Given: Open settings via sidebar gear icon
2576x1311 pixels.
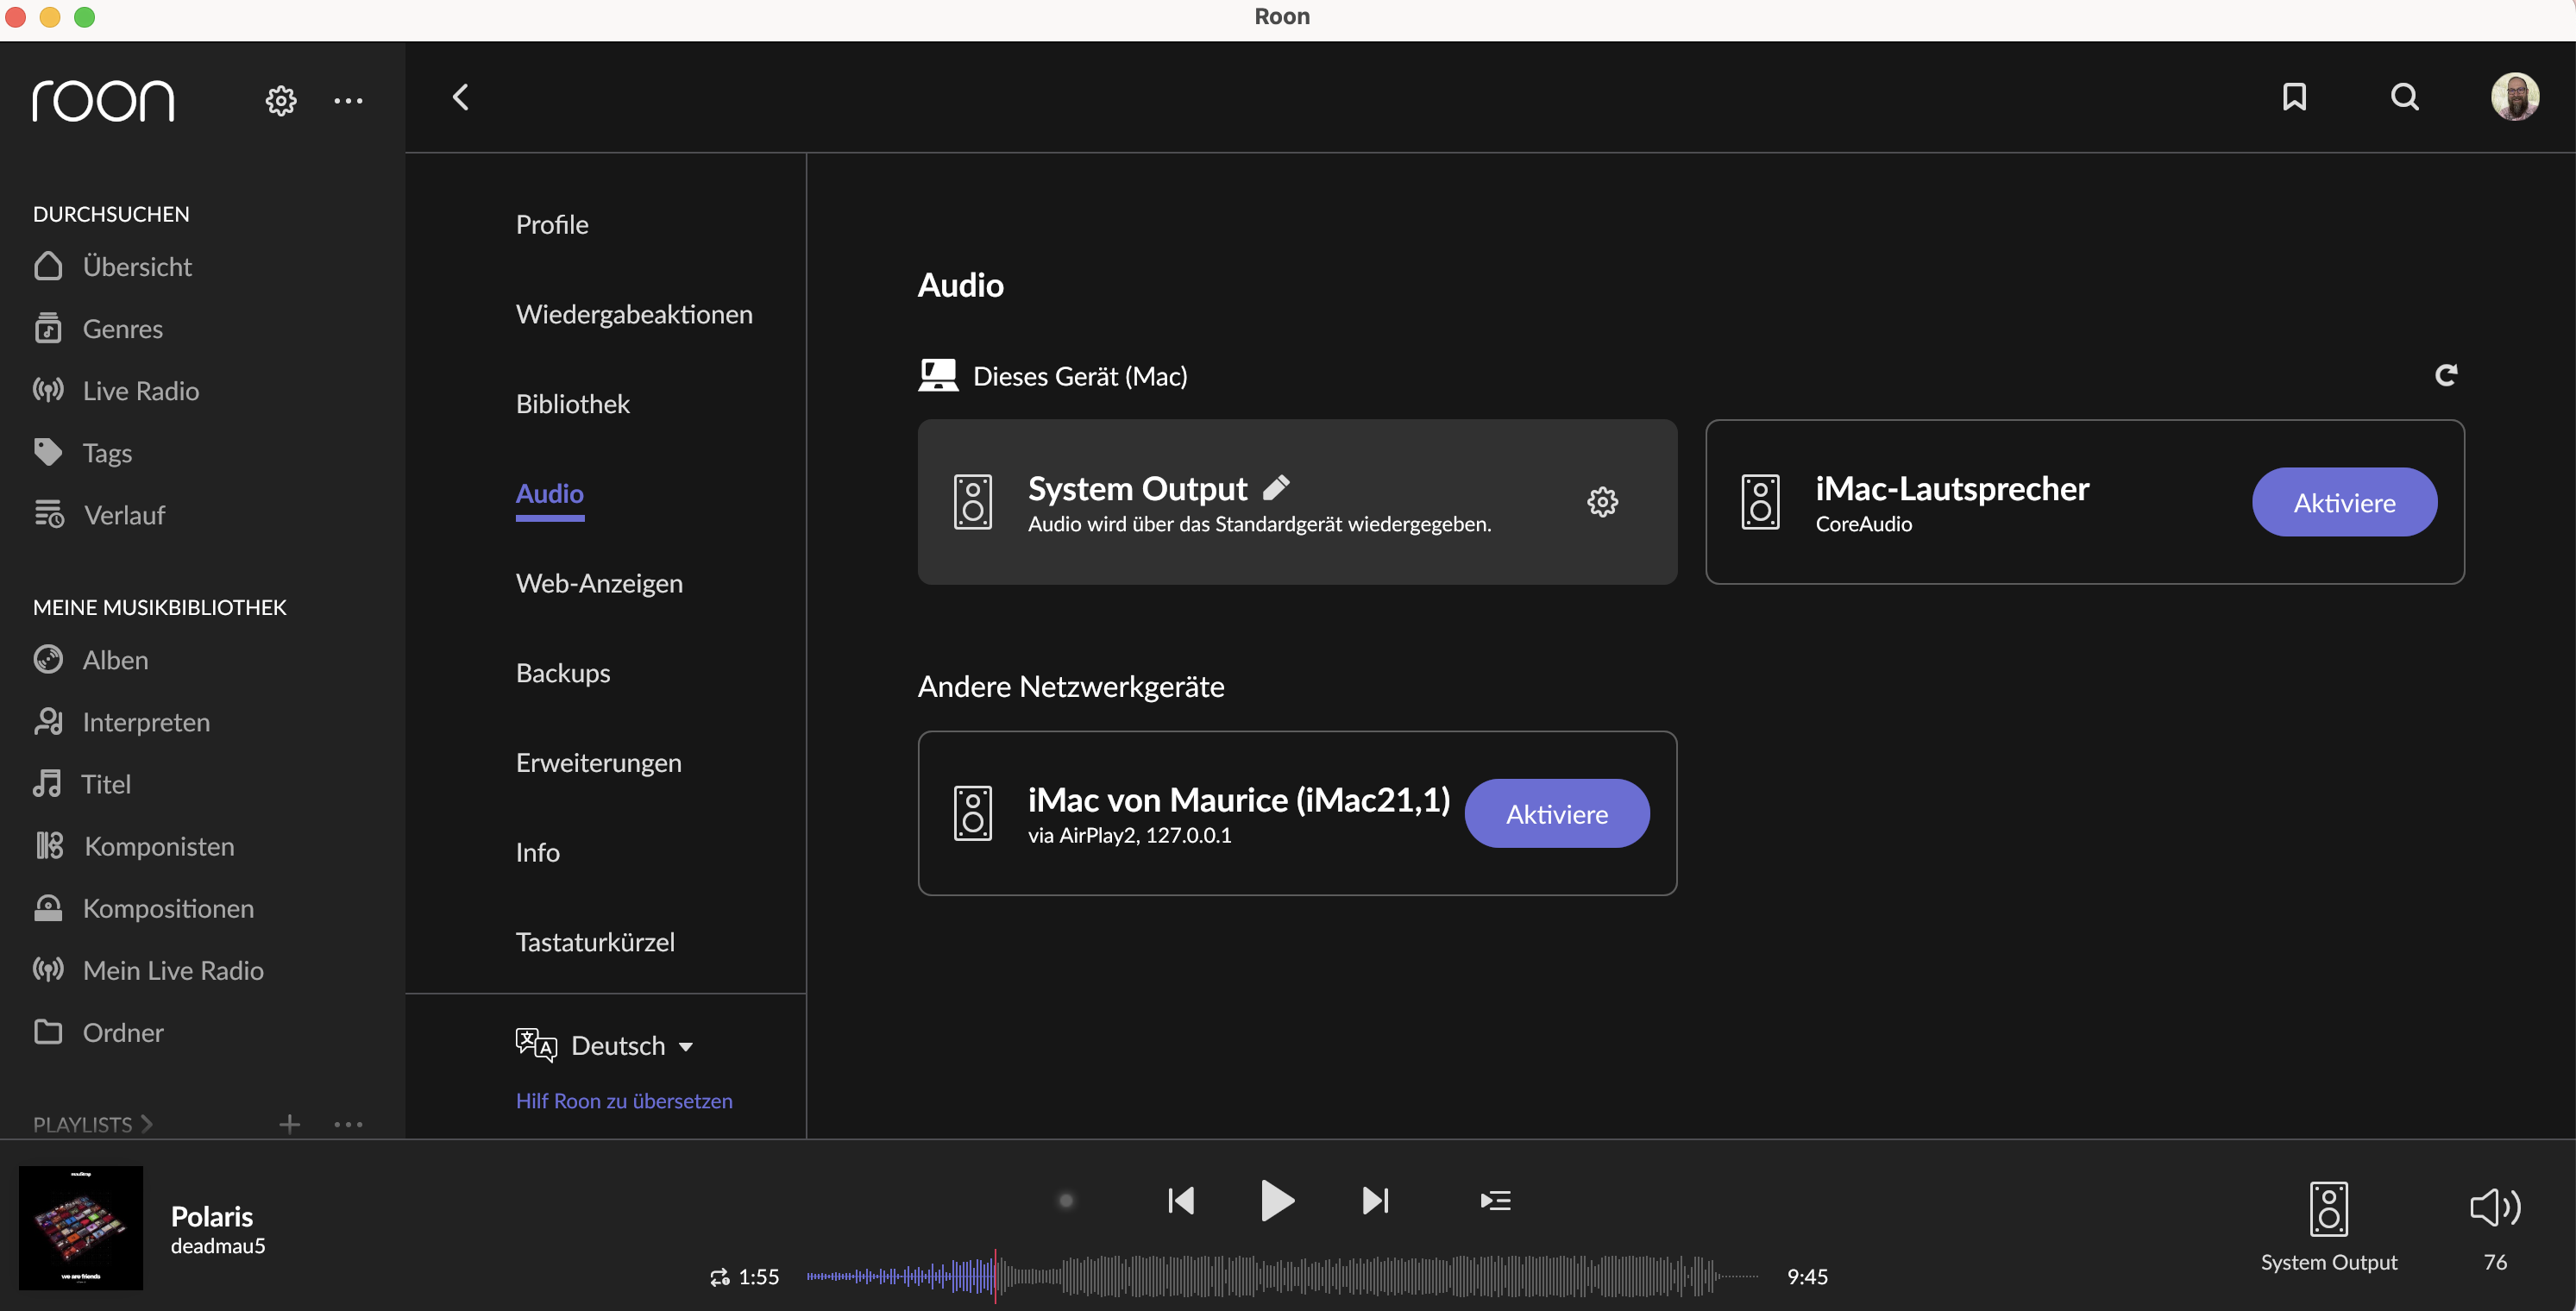Looking at the screenshot, I should tap(281, 100).
